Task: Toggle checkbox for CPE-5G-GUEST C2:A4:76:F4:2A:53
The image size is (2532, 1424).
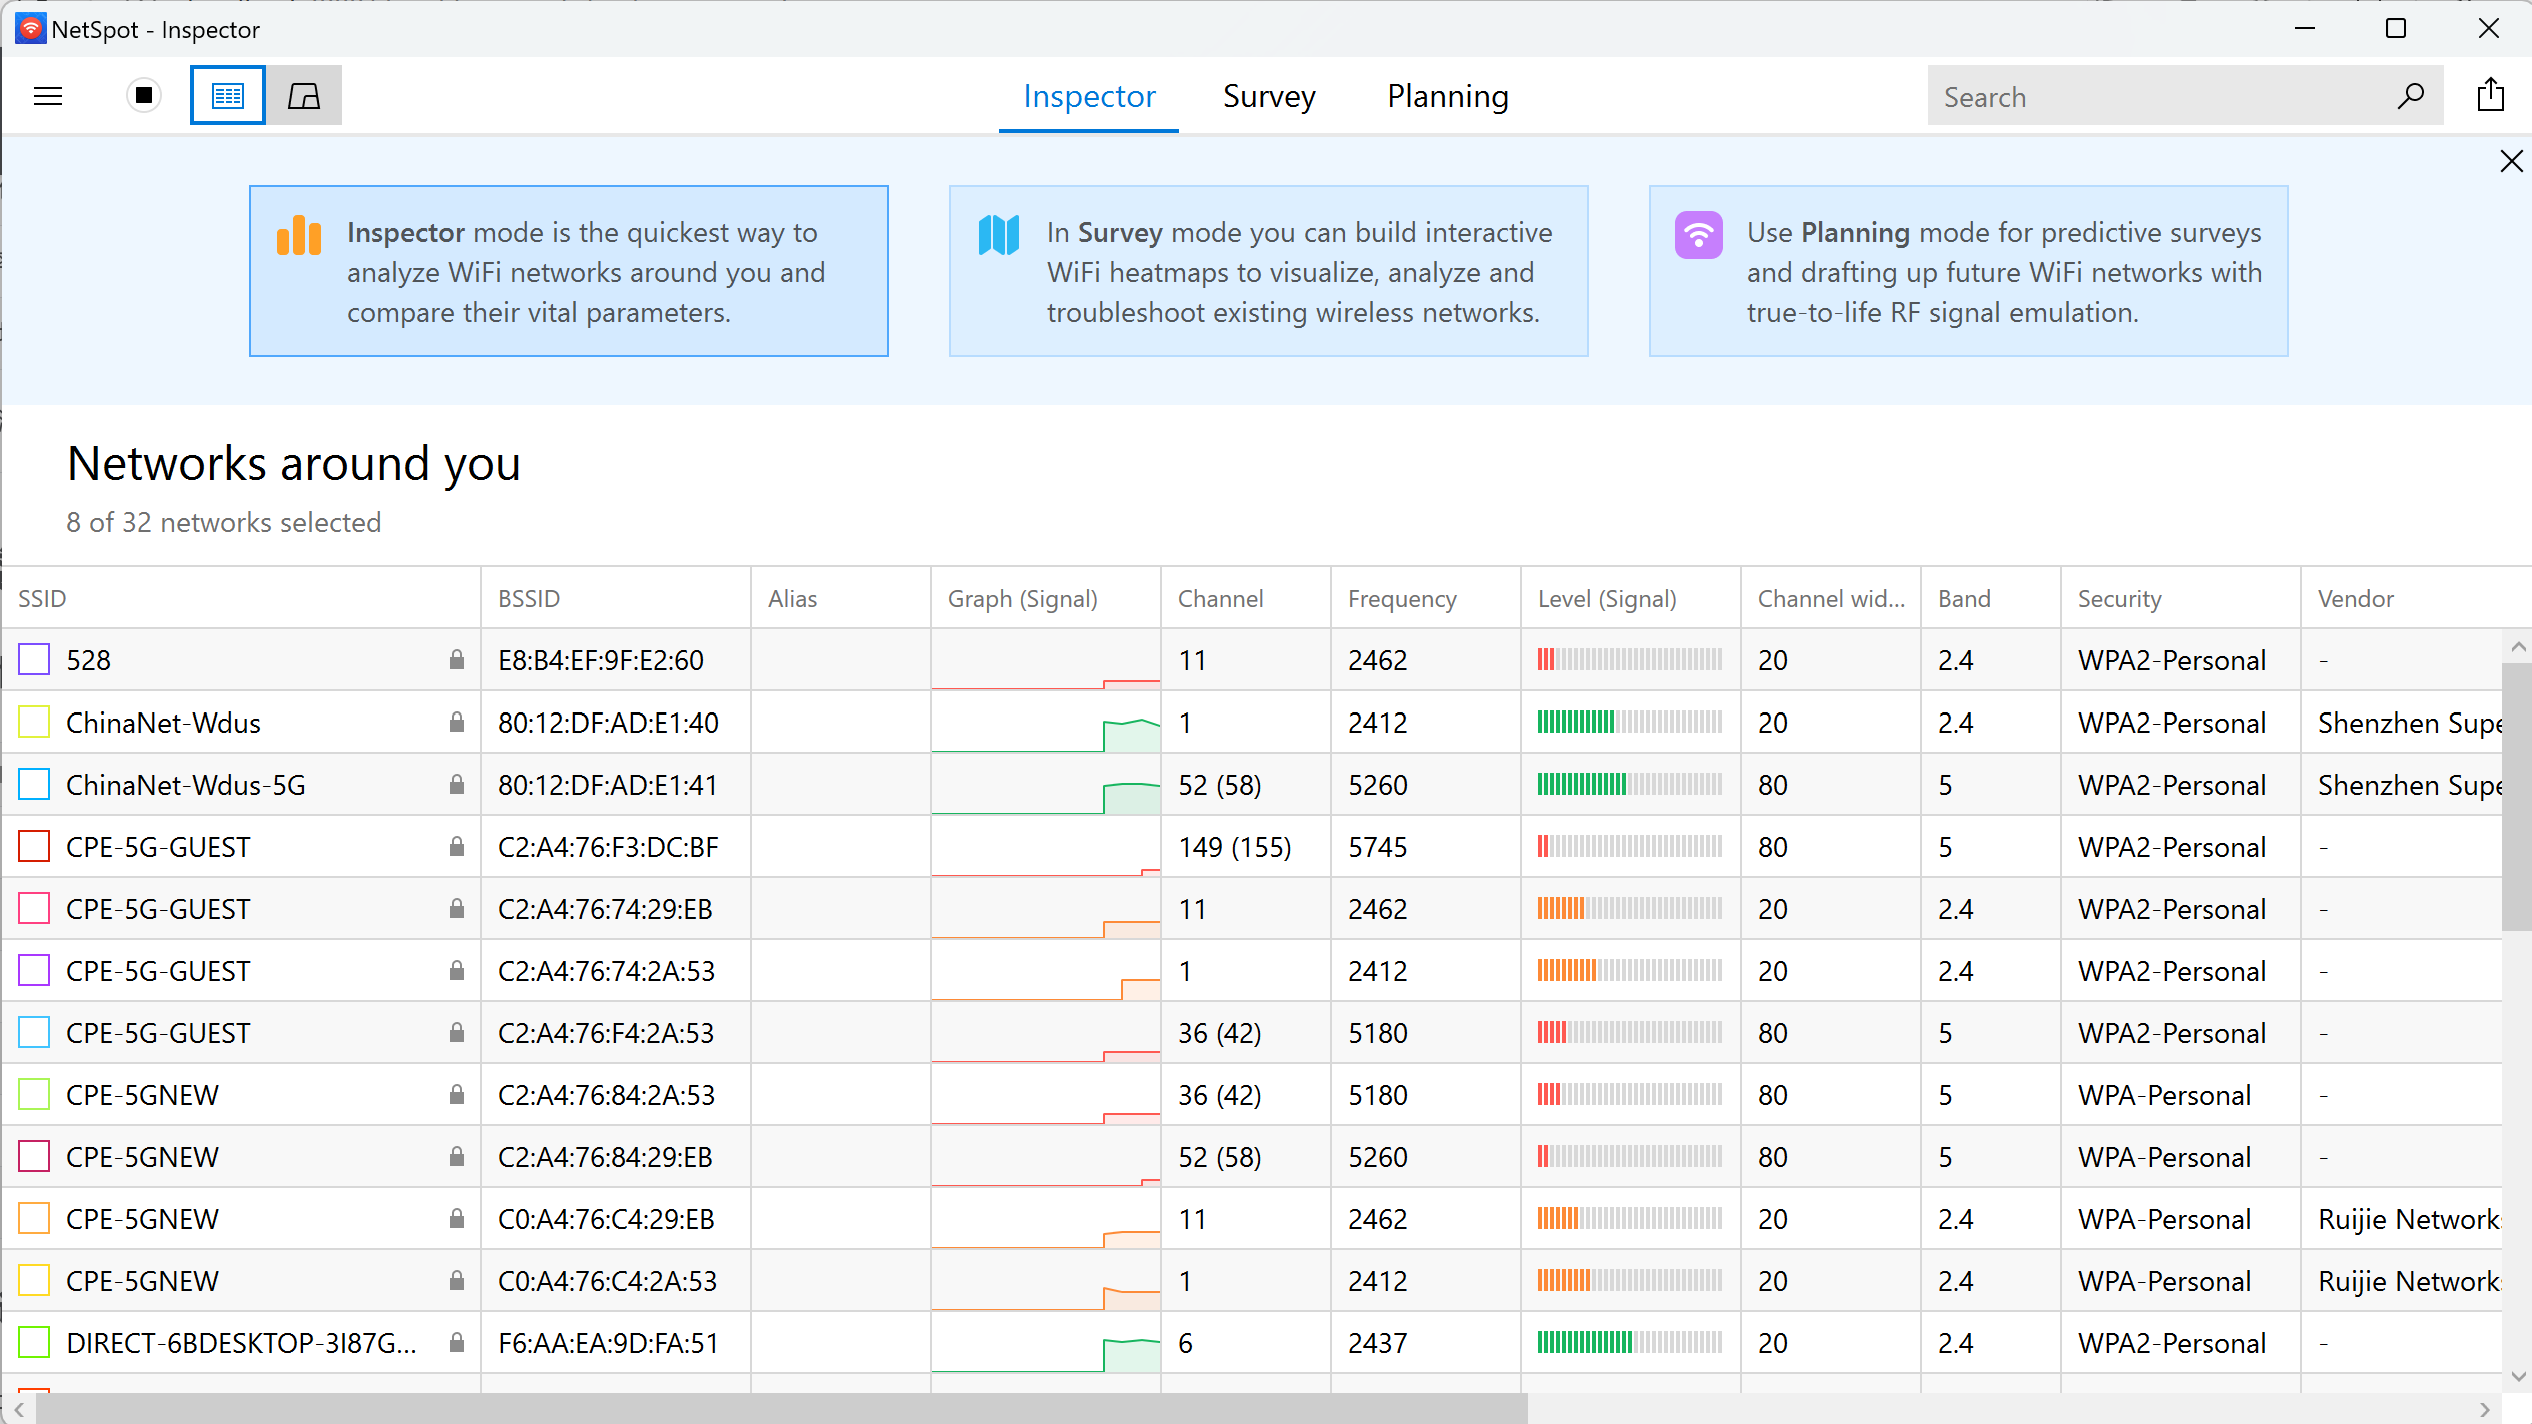Action: [34, 1032]
